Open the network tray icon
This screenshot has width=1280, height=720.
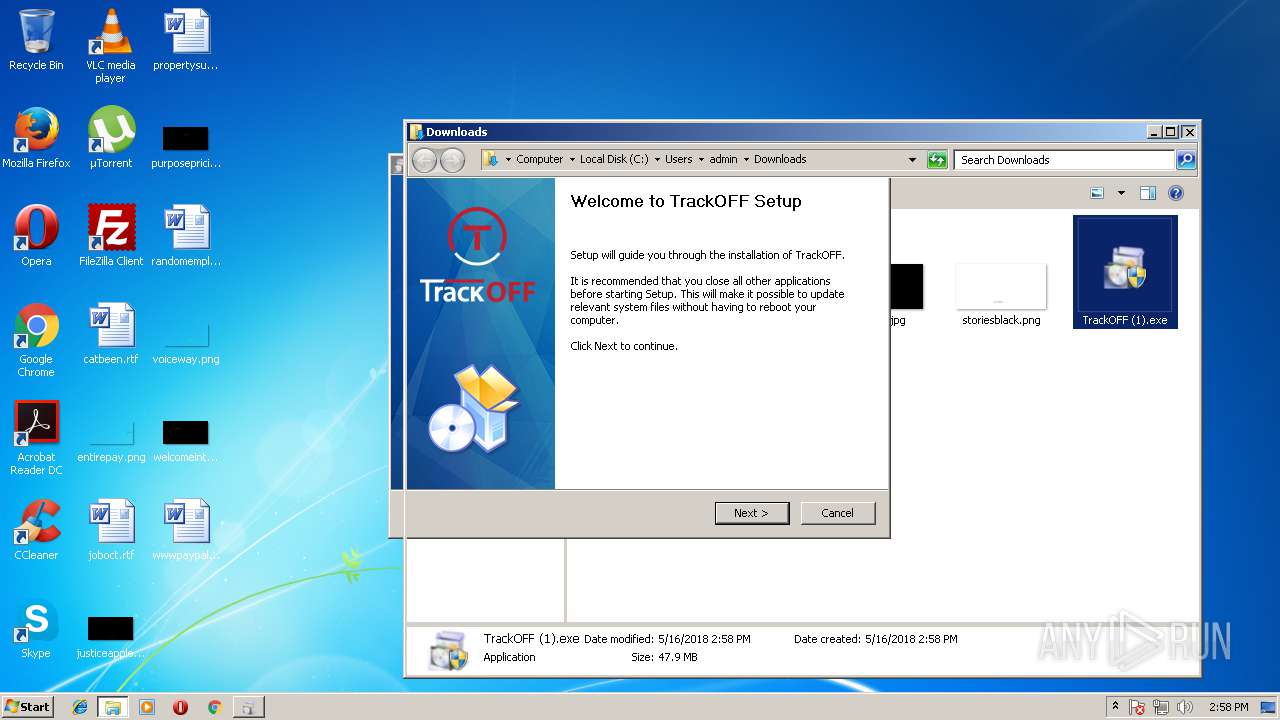1162,707
